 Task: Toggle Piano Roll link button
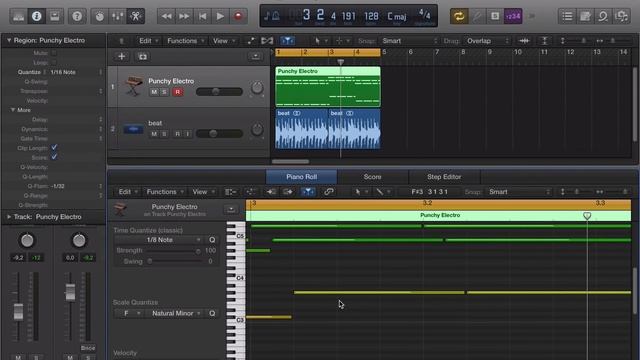(329, 192)
